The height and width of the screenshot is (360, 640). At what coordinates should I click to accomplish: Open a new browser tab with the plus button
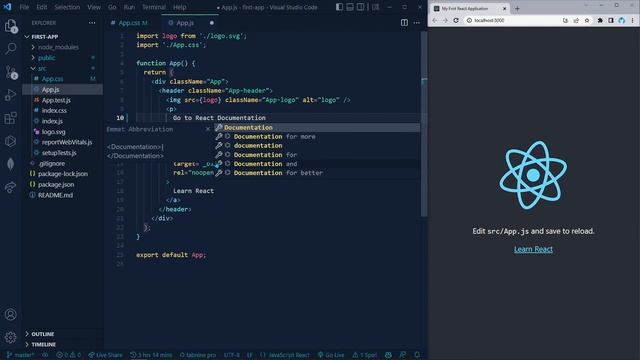517,9
